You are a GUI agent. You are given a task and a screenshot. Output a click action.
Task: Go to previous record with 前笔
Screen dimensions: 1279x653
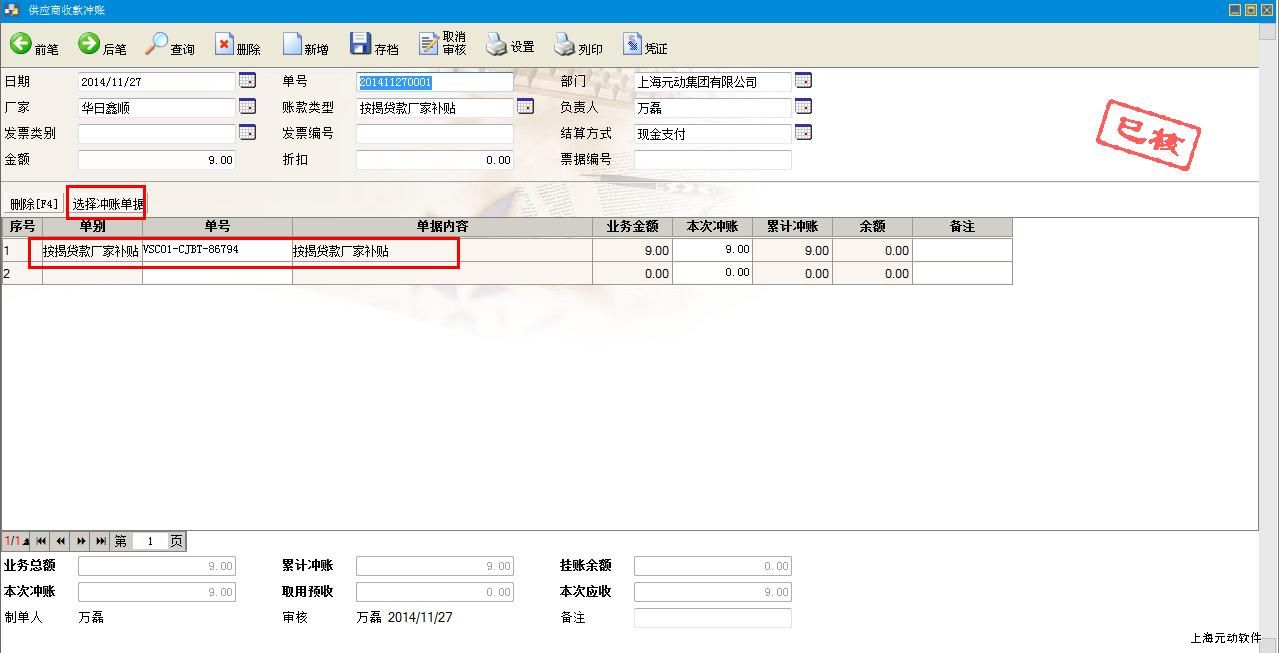pos(34,45)
